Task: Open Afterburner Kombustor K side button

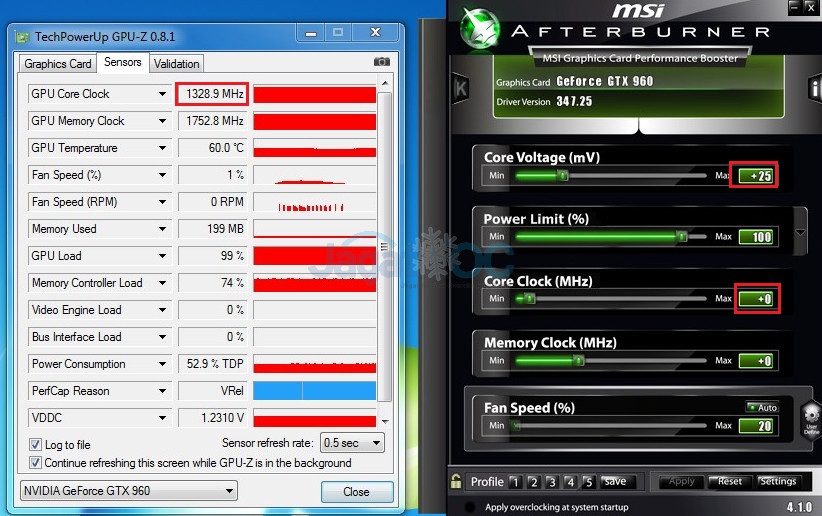Action: [460, 88]
